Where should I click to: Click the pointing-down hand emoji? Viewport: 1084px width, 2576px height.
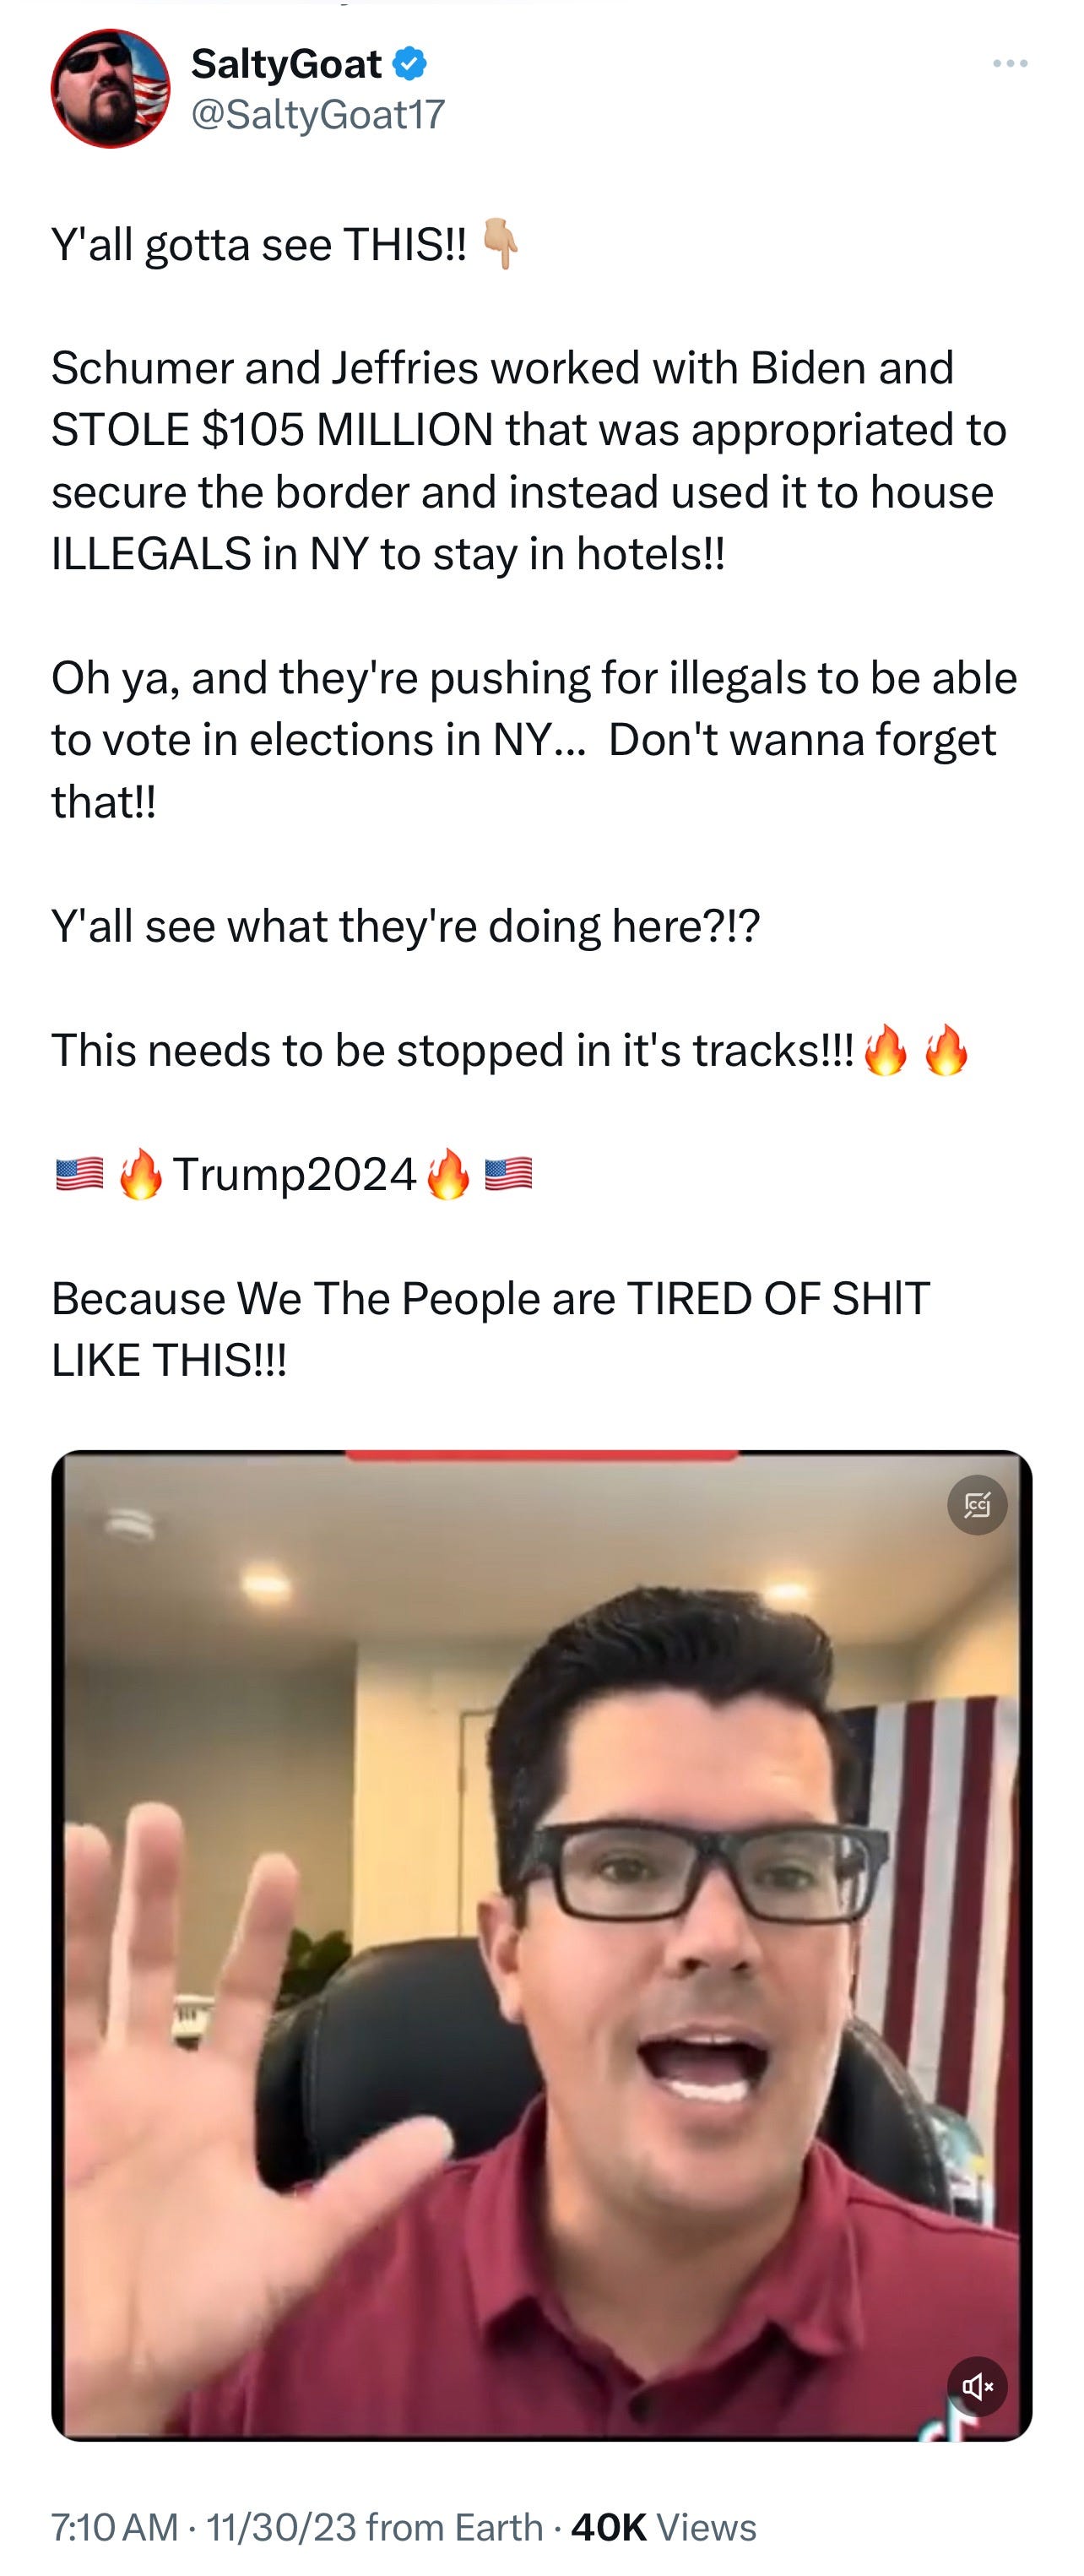pyautogui.click(x=500, y=244)
